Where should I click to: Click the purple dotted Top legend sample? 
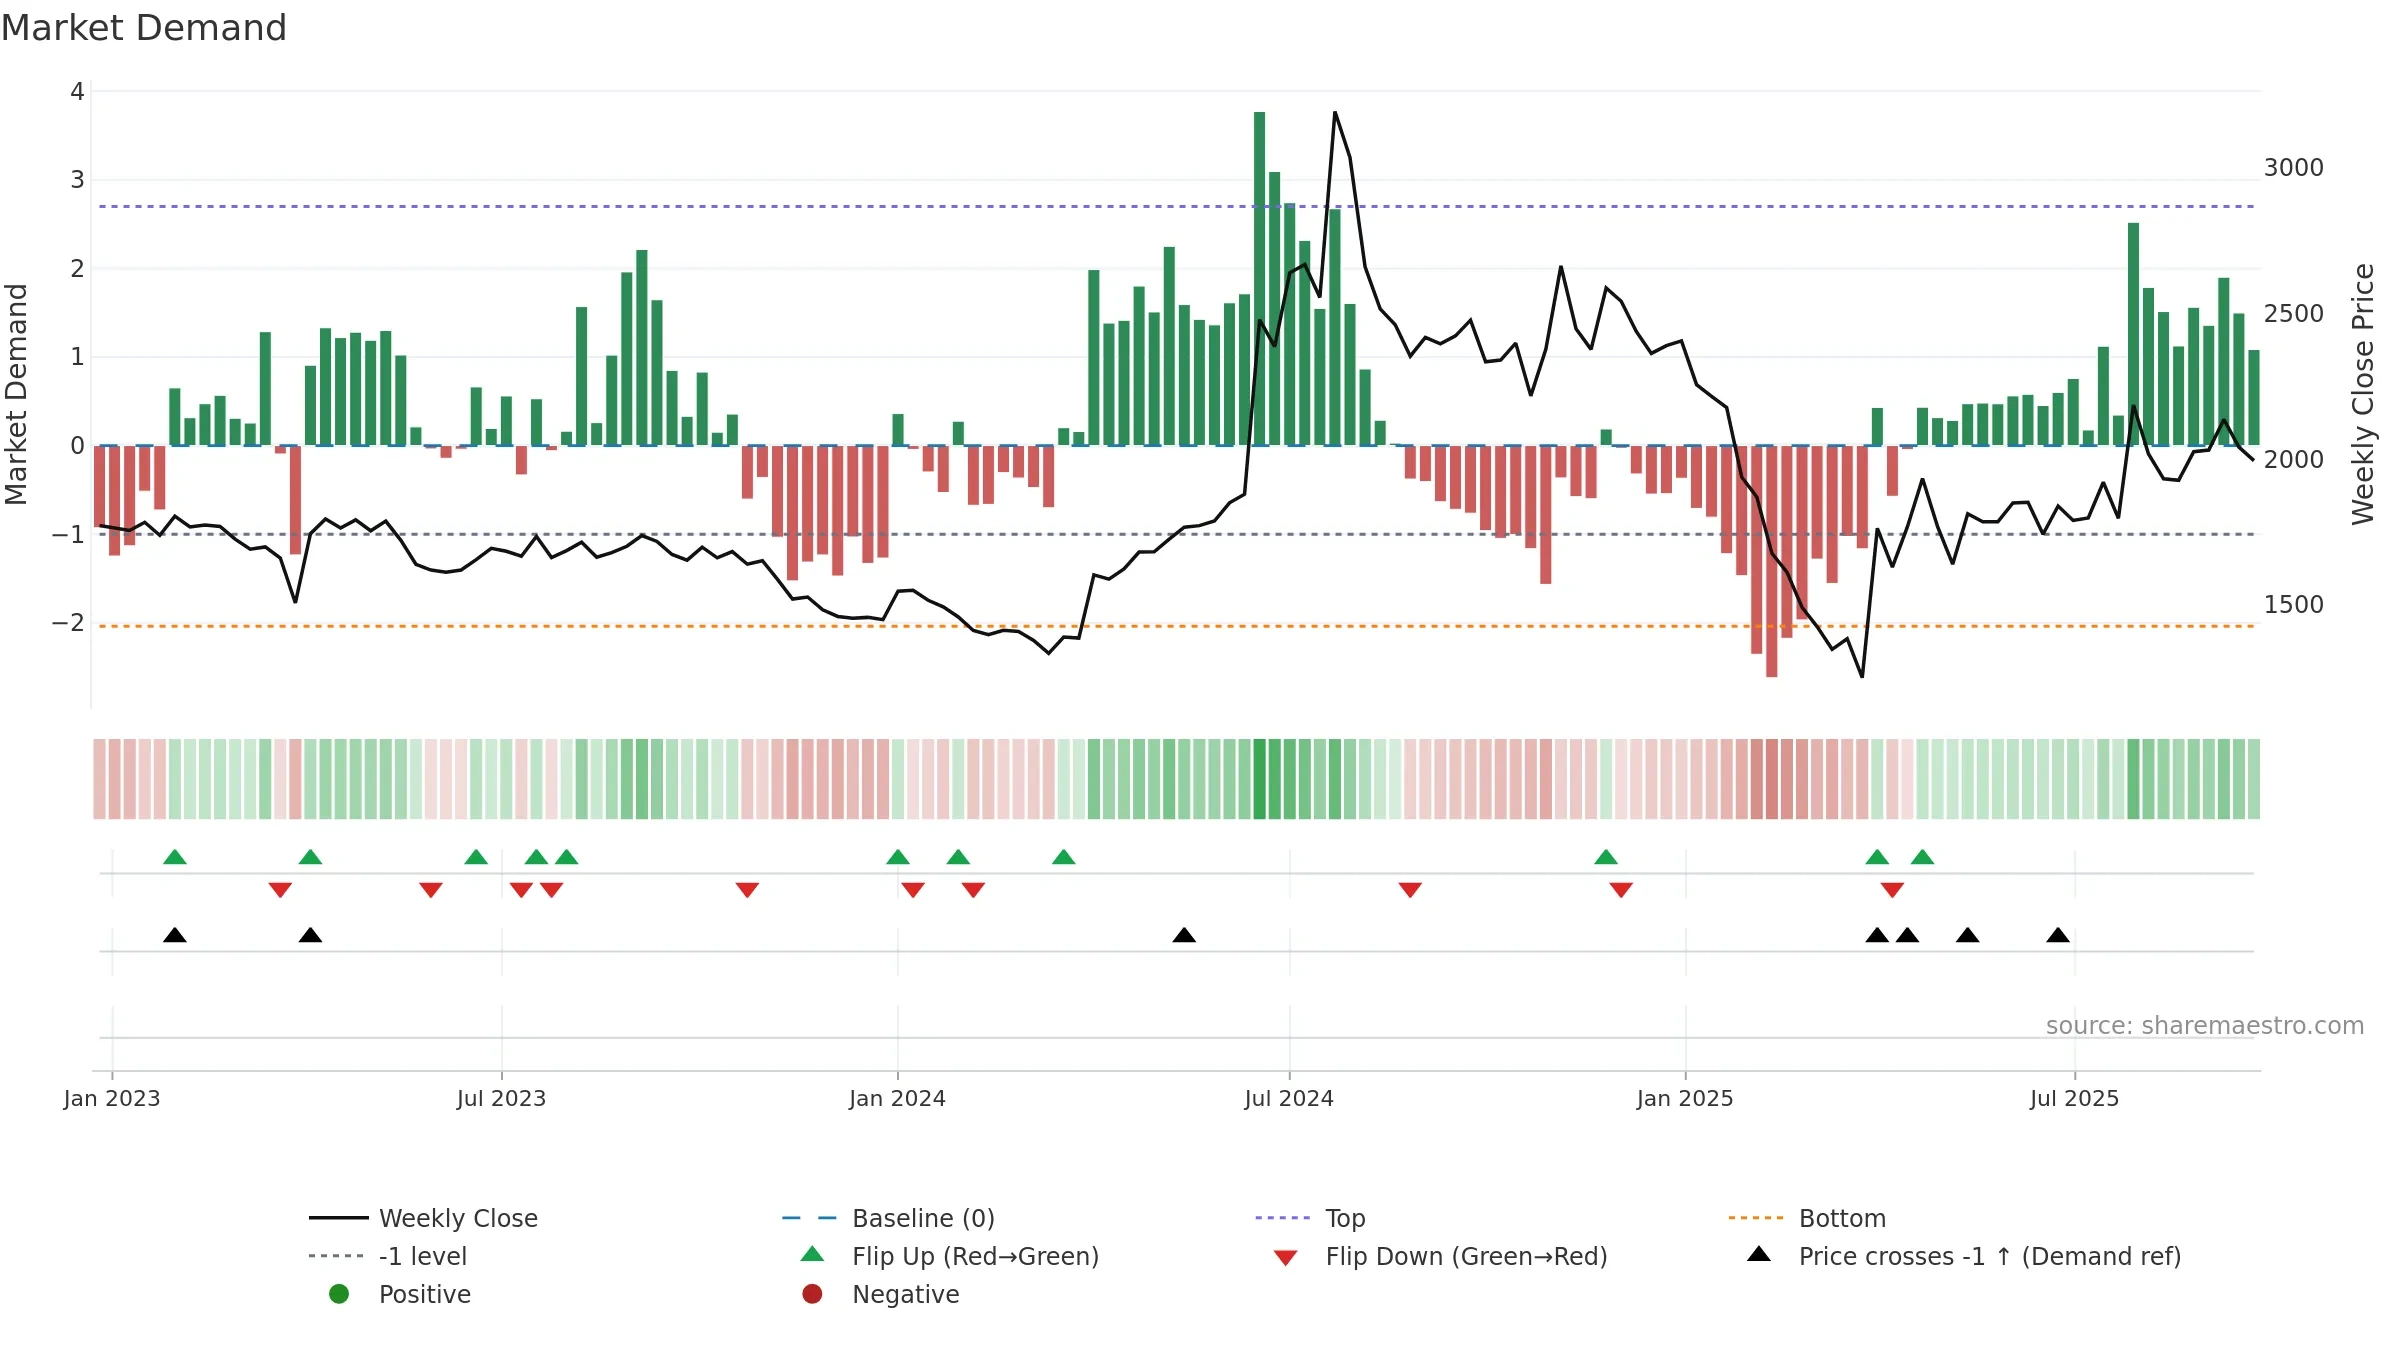click(x=1283, y=1218)
